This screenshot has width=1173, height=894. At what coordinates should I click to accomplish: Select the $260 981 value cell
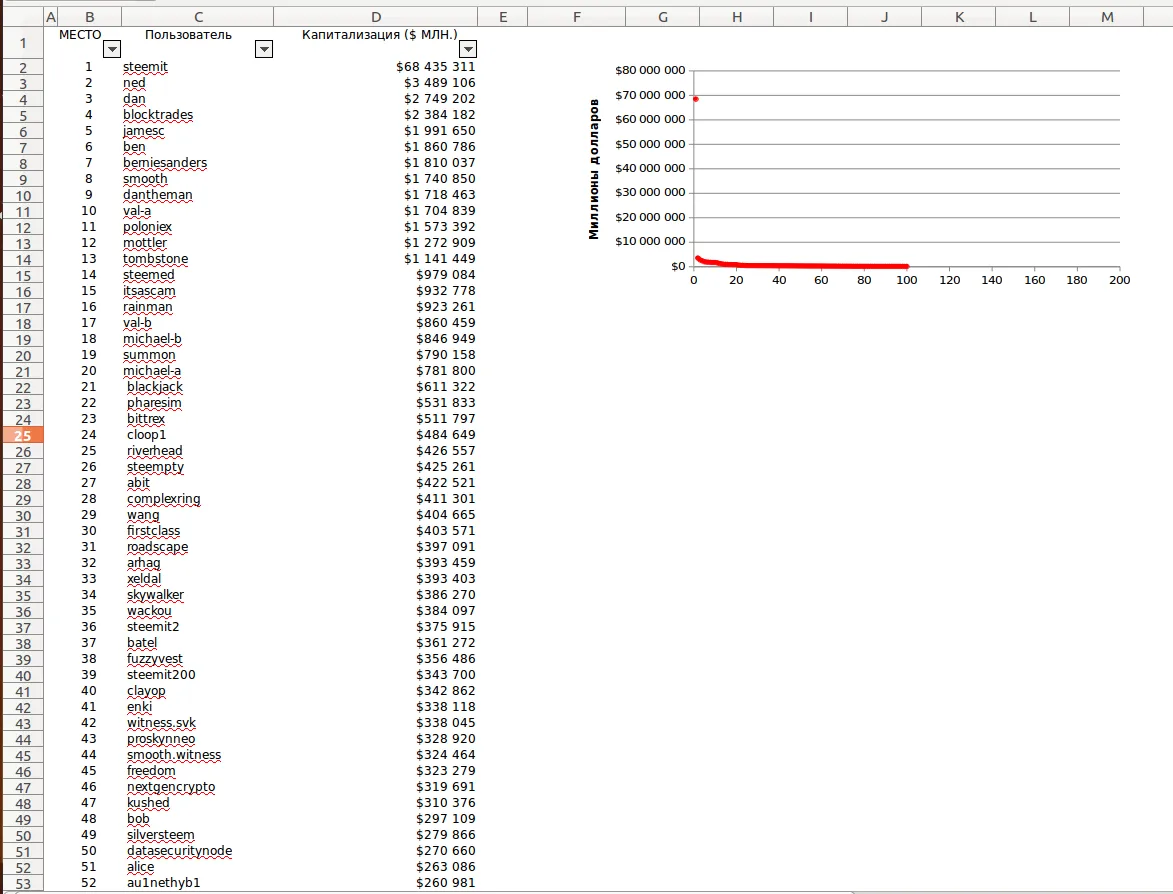point(445,883)
